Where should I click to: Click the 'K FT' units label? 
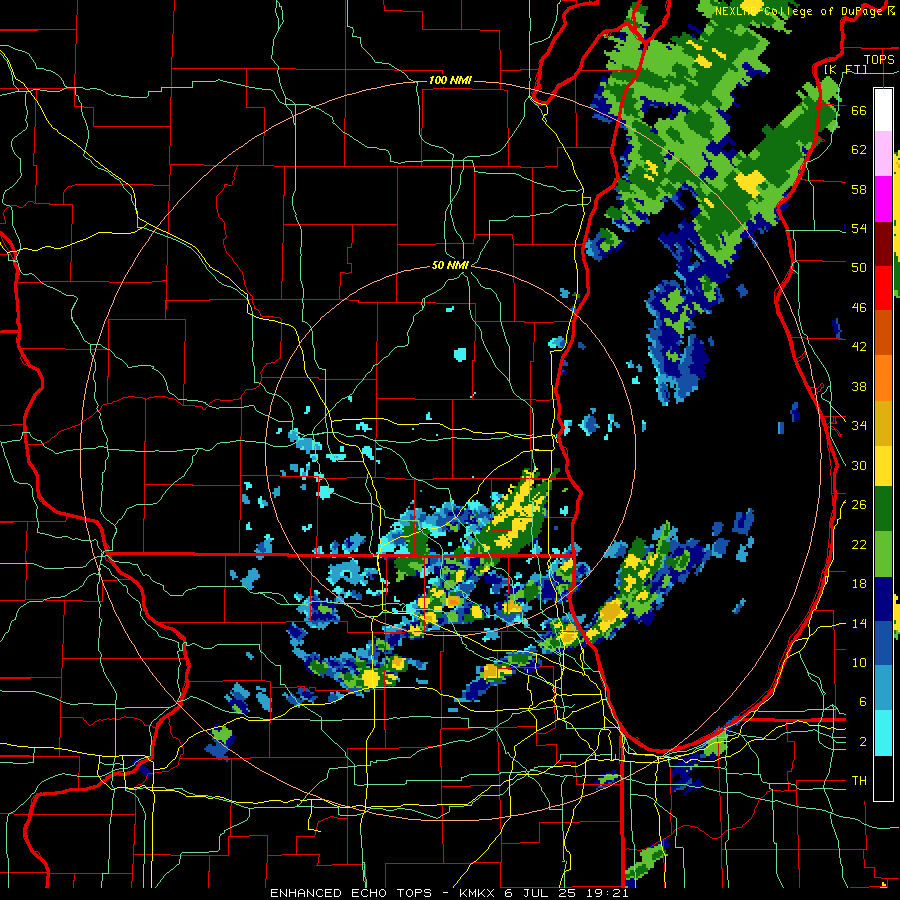coord(847,69)
